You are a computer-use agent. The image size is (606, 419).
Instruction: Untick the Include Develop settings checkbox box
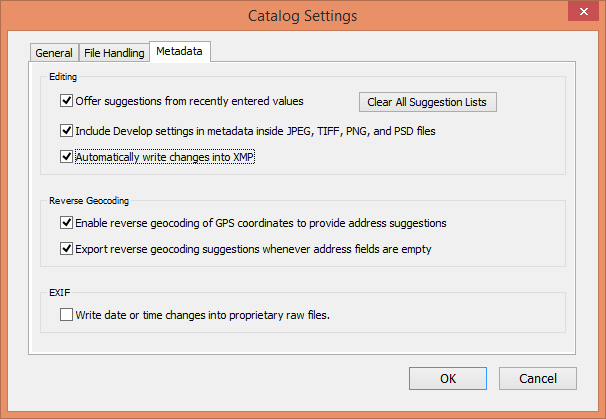(66, 131)
